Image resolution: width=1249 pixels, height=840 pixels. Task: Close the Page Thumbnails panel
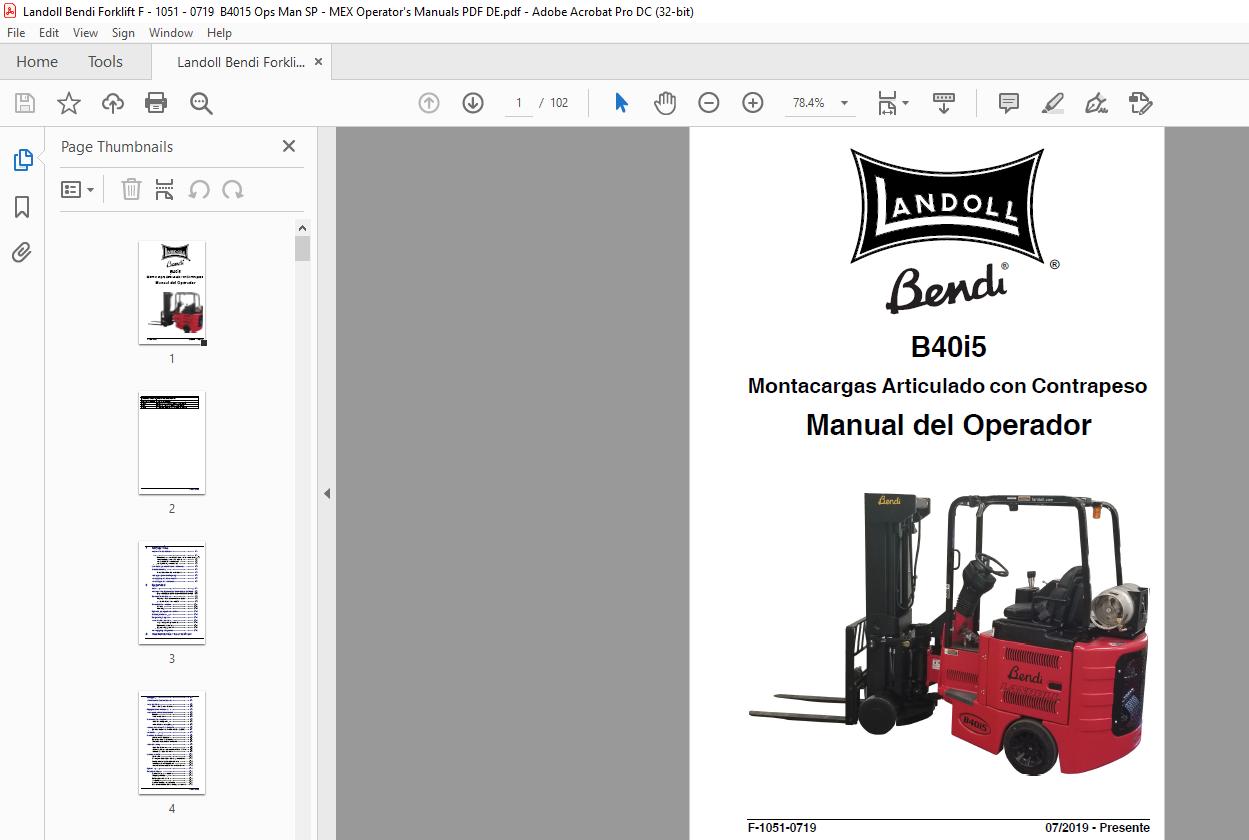289,146
